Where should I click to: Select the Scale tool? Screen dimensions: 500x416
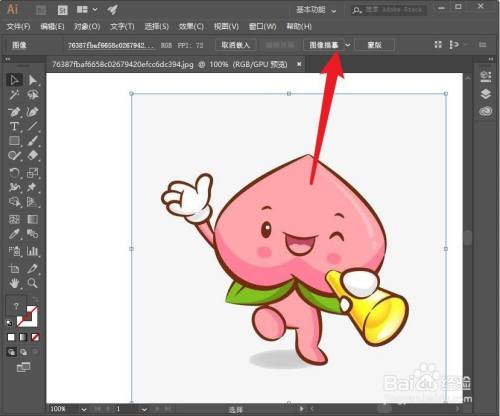[33, 173]
